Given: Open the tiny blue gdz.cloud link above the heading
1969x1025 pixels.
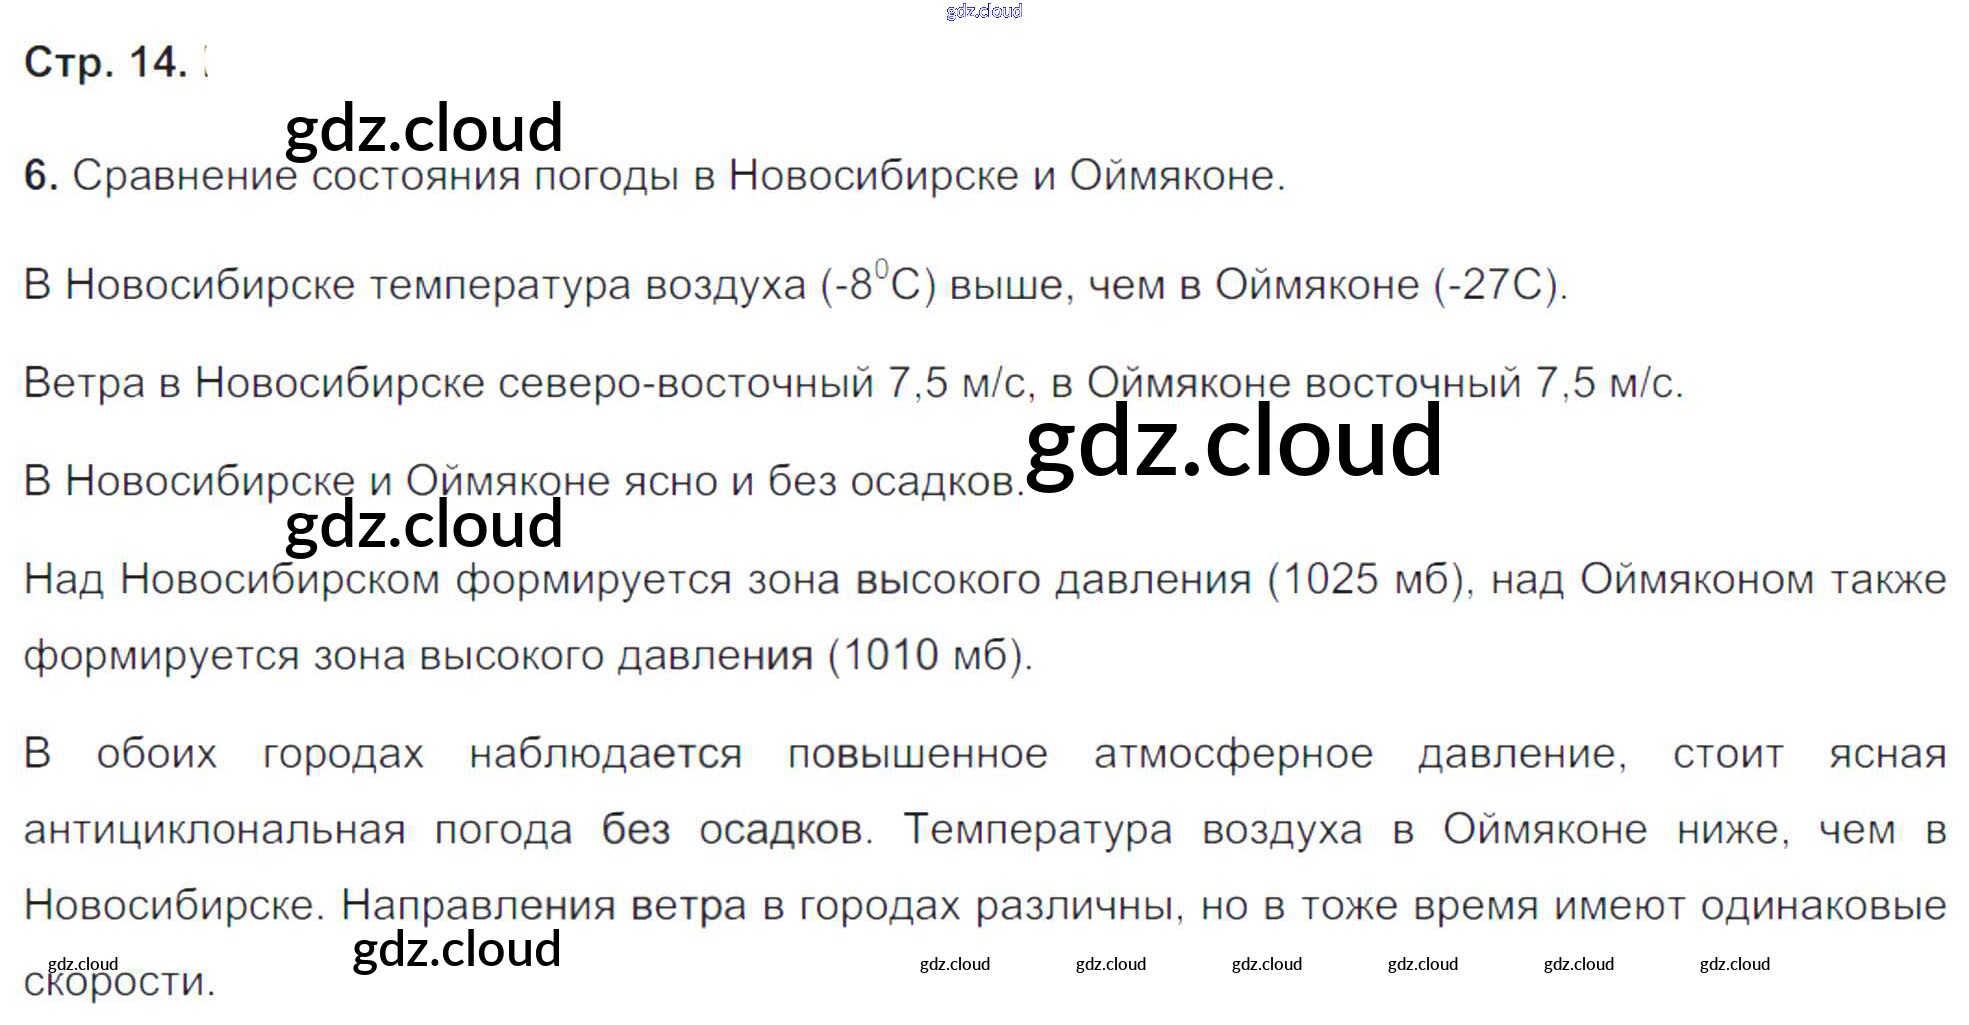Looking at the screenshot, I should 983,11.
